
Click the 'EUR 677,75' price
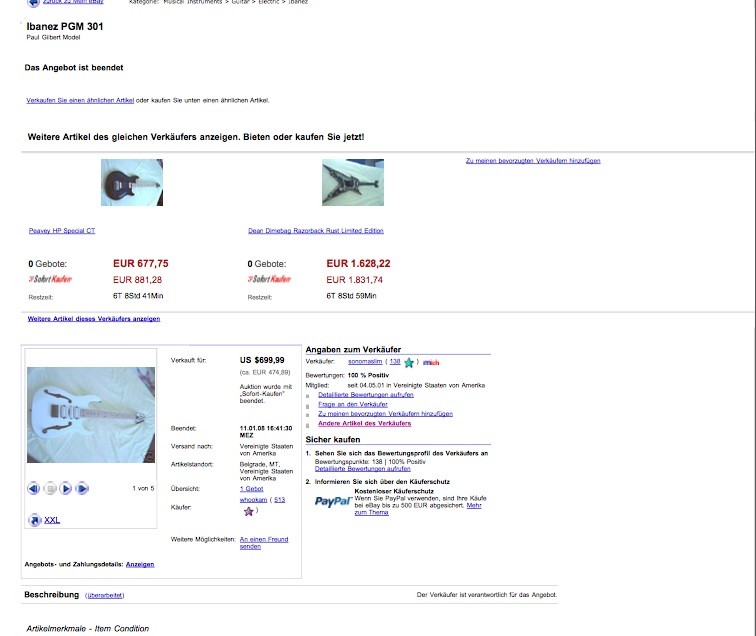141,263
